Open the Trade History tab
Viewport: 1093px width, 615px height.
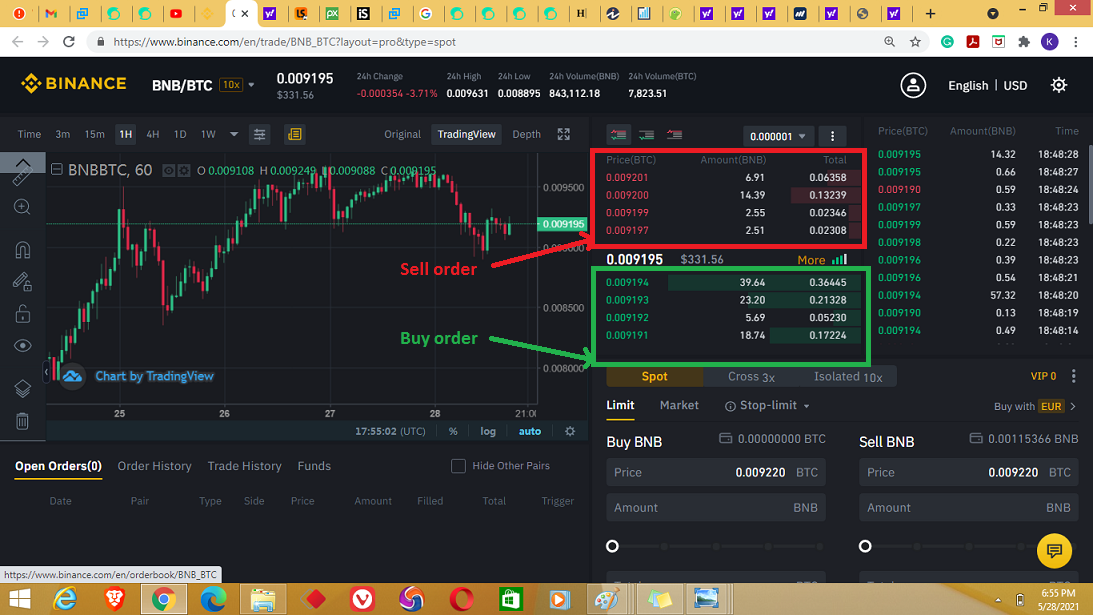[245, 466]
